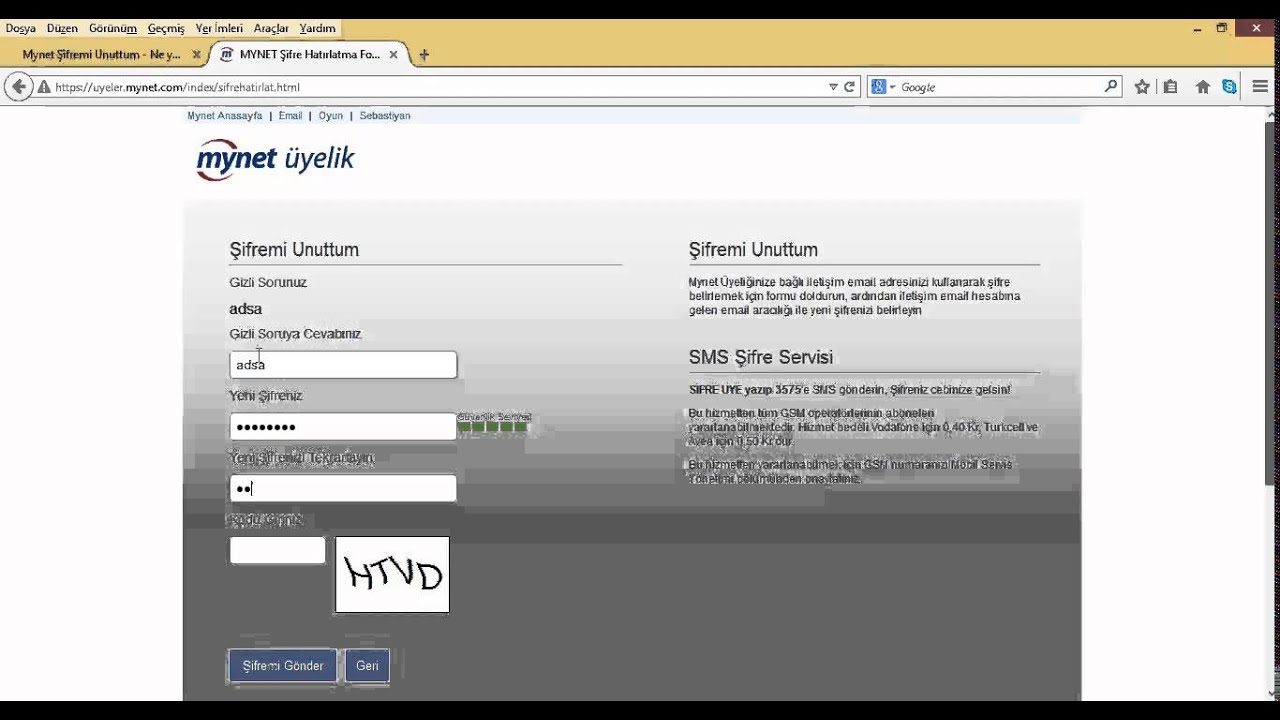Click the HTVD captcha image
Viewport: 1280px width, 720px height.
click(392, 574)
